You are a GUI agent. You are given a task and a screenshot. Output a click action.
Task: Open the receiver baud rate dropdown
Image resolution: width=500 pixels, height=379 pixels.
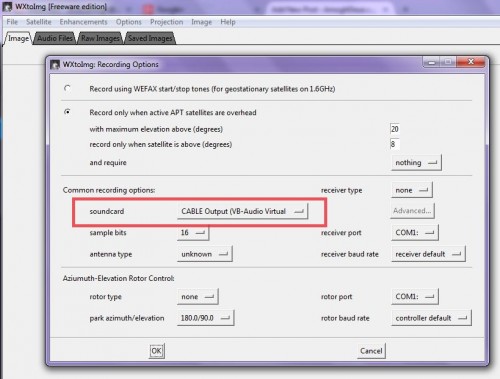tap(428, 254)
